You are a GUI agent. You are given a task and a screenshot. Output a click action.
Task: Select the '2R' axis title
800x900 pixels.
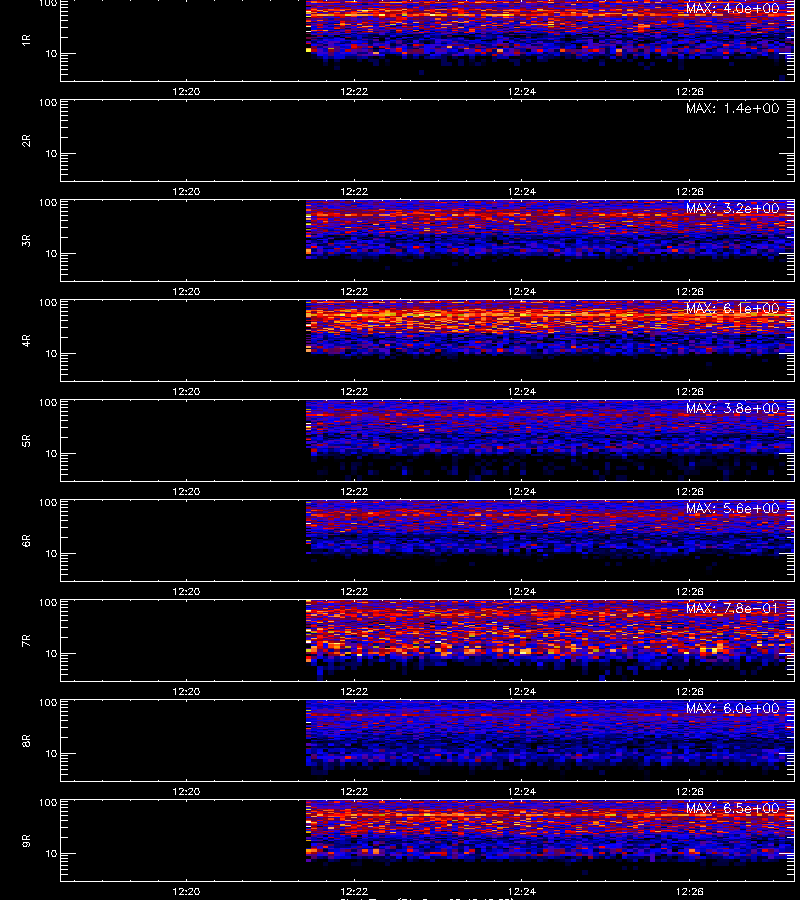point(26,141)
